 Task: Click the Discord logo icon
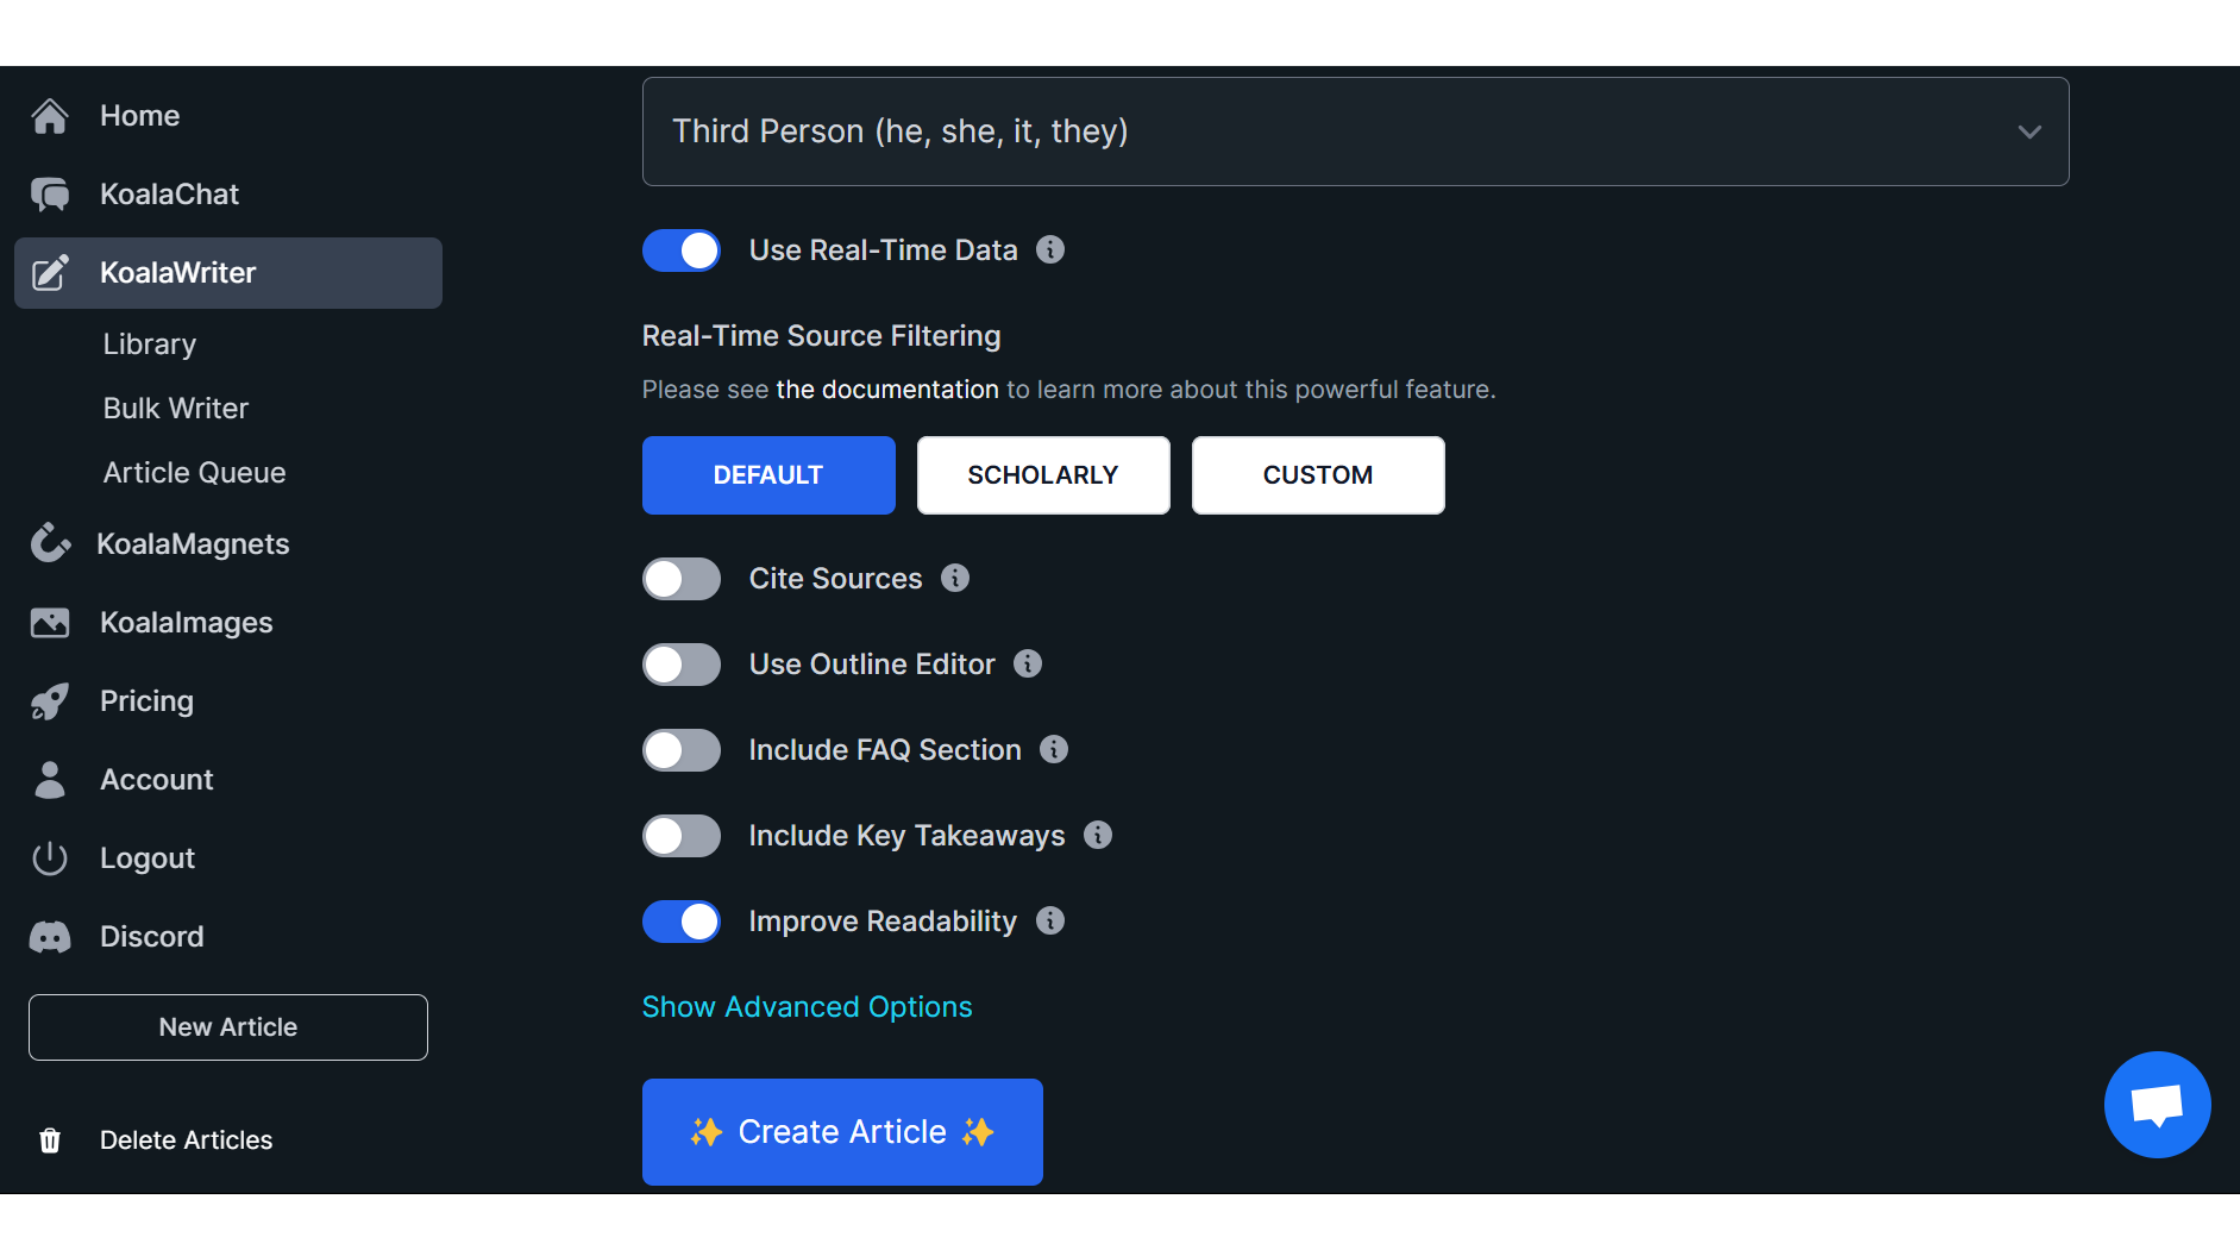[49, 937]
